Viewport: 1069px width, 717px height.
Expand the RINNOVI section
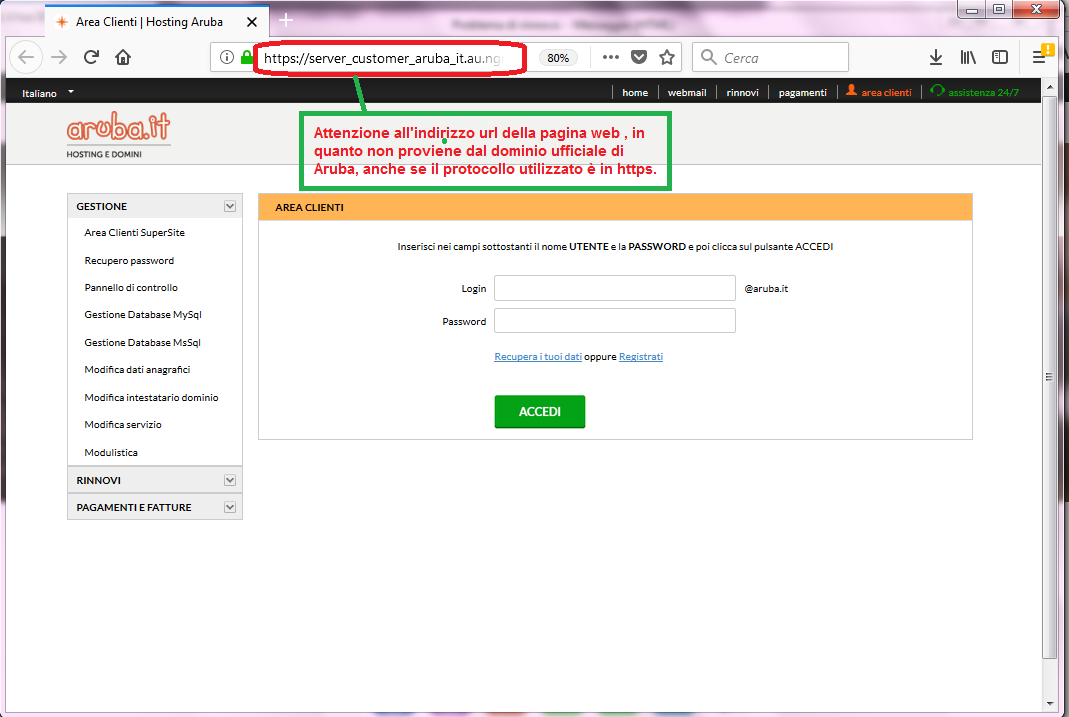point(230,480)
